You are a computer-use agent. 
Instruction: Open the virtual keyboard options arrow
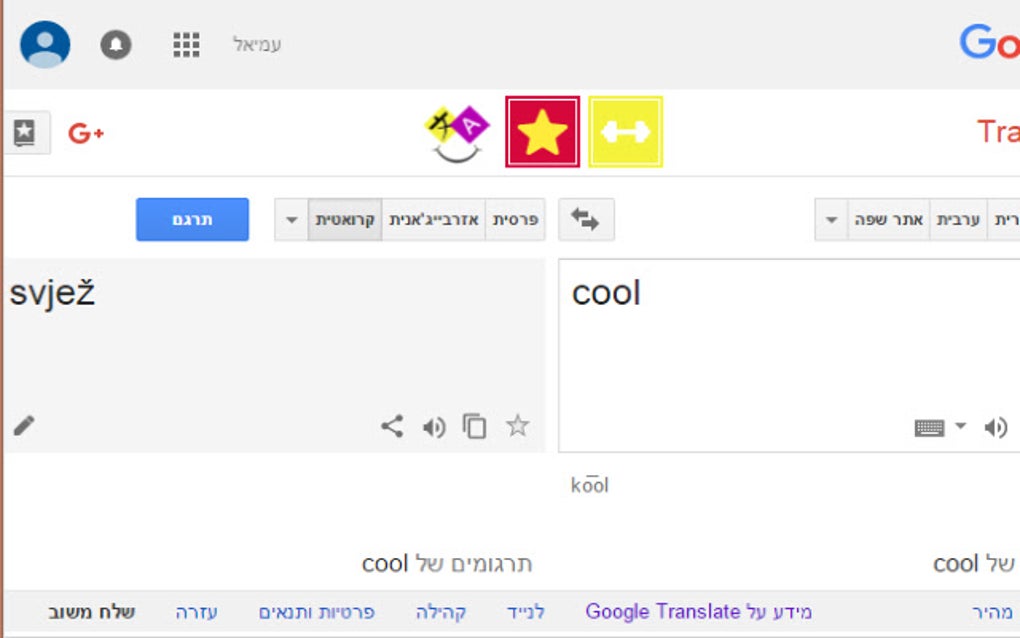(x=960, y=427)
